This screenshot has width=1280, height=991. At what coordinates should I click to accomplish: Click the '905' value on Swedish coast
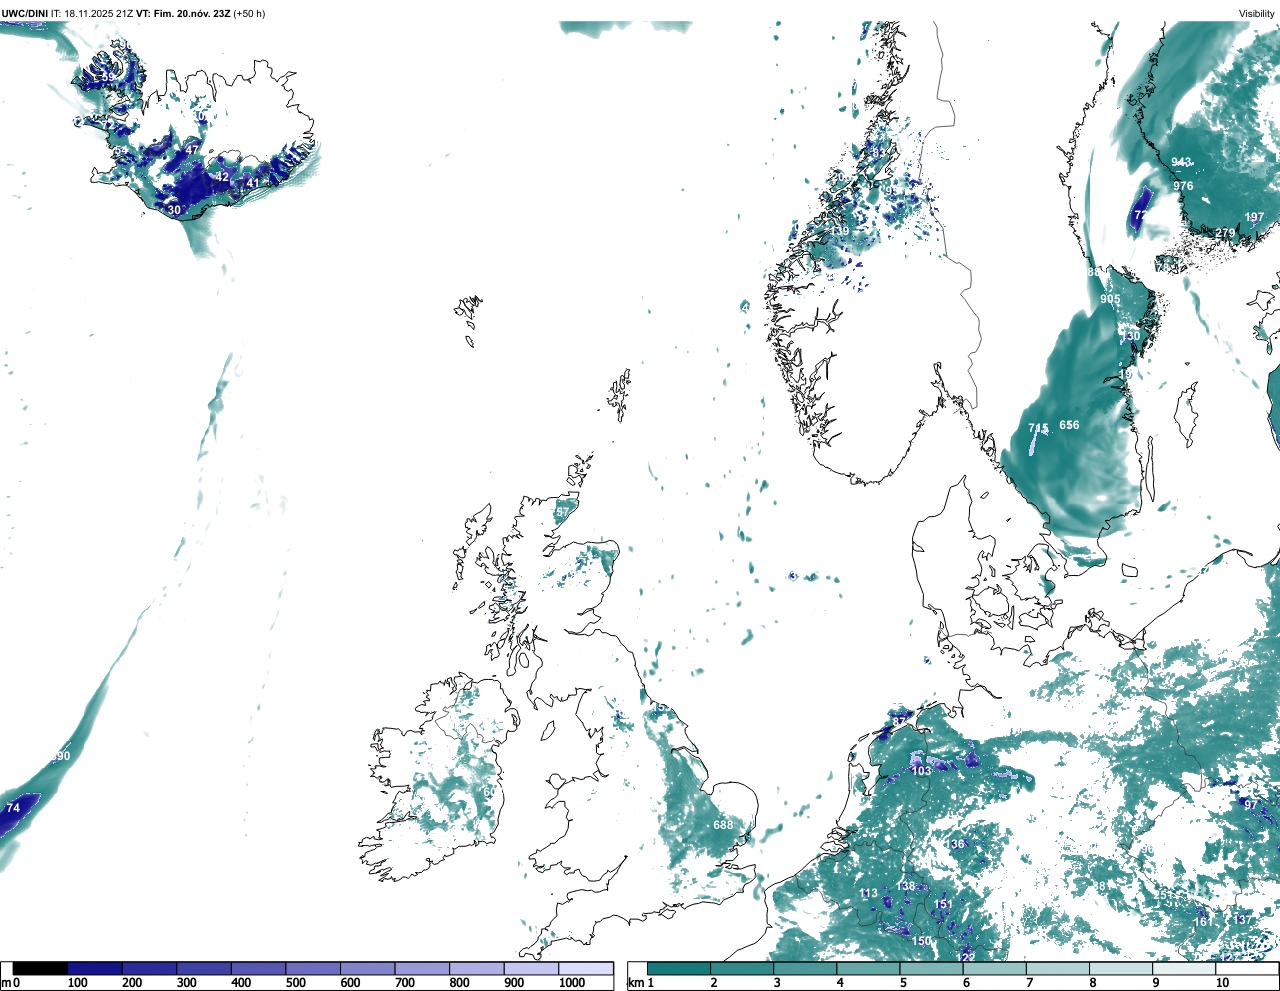coord(1110,299)
